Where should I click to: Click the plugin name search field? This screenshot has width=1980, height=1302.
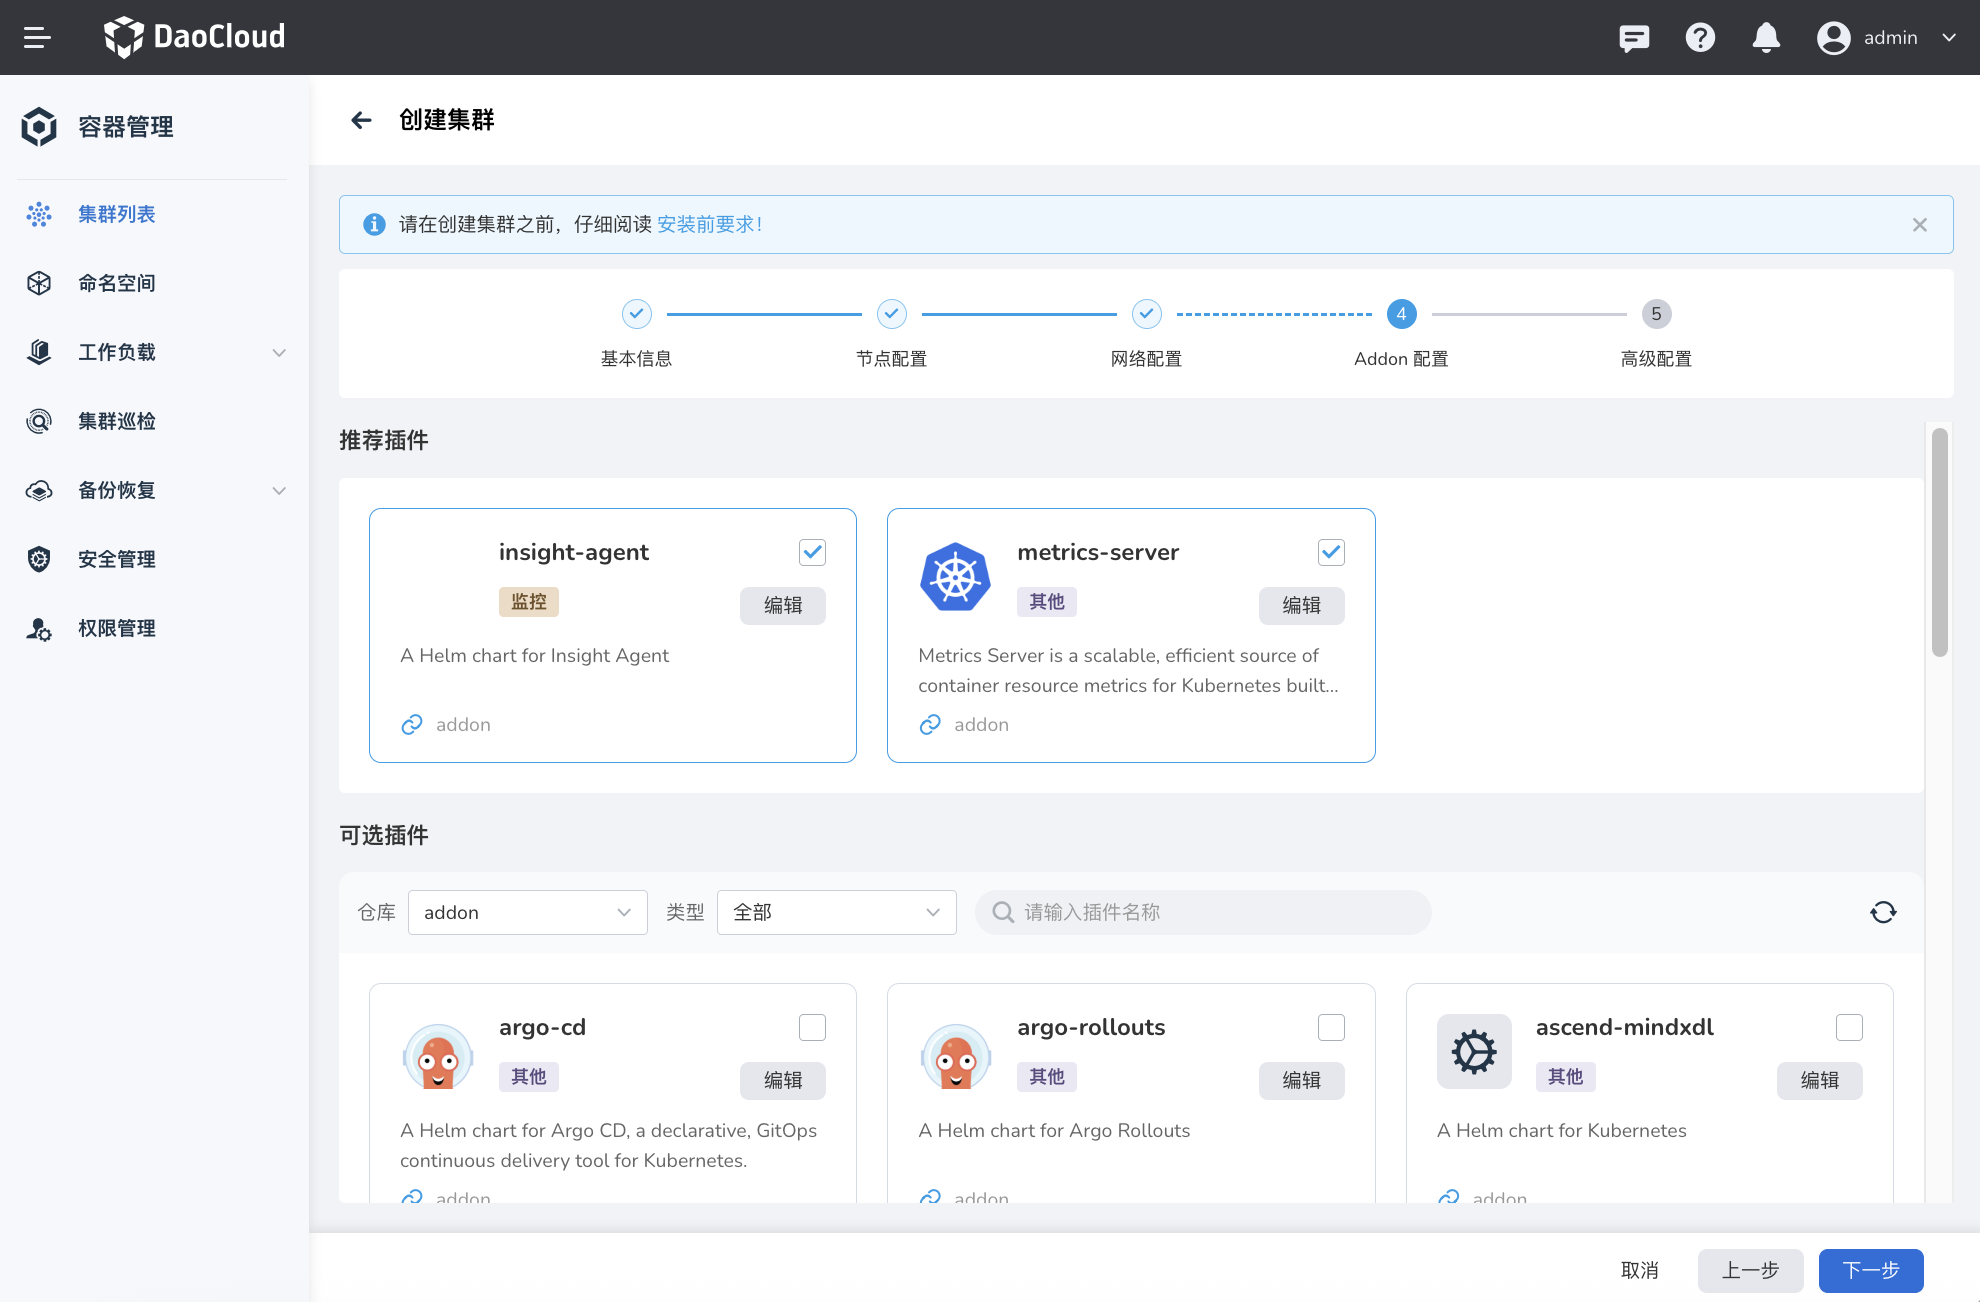click(x=1204, y=912)
